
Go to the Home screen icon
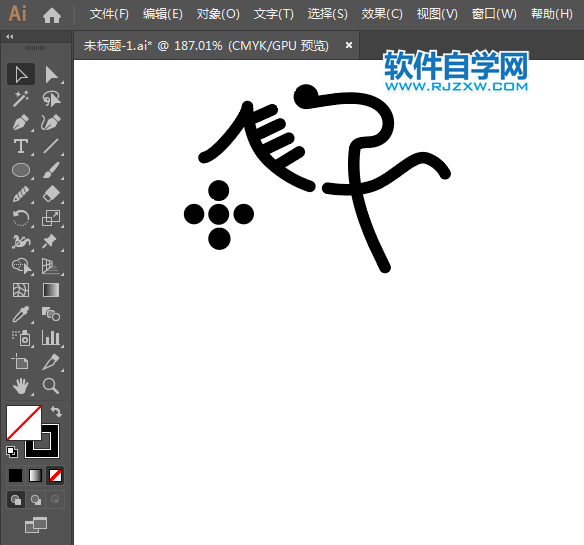52,15
